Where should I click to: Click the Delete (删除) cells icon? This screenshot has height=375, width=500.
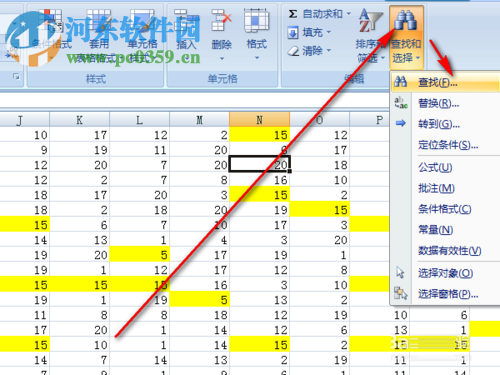click(x=221, y=21)
